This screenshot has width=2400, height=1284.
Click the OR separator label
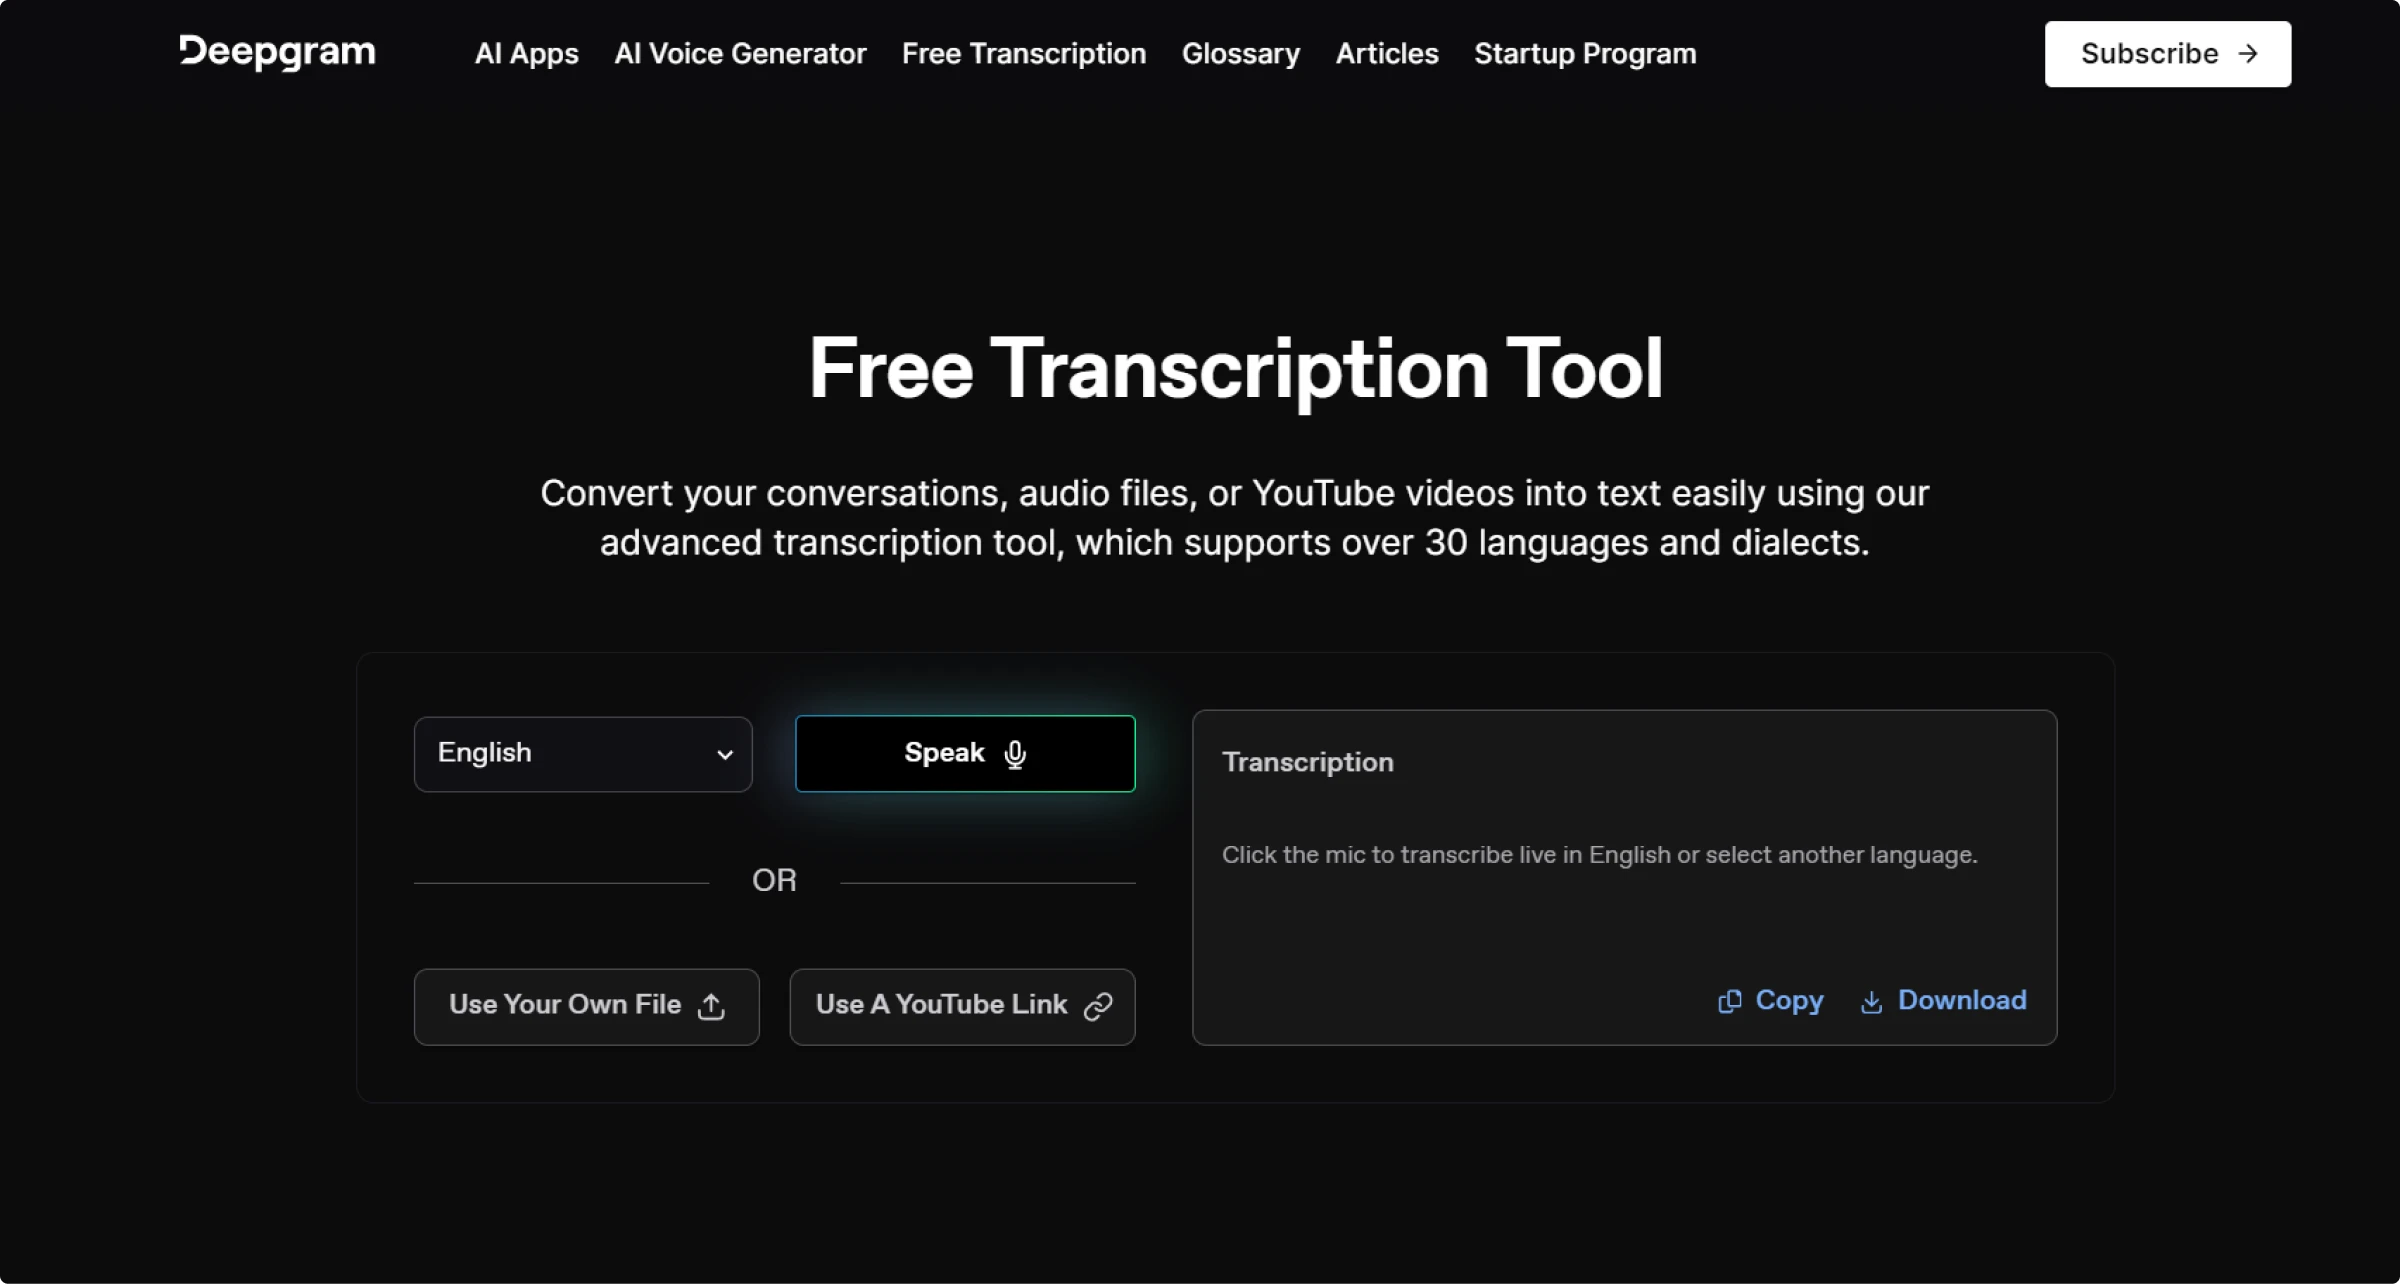coord(774,881)
